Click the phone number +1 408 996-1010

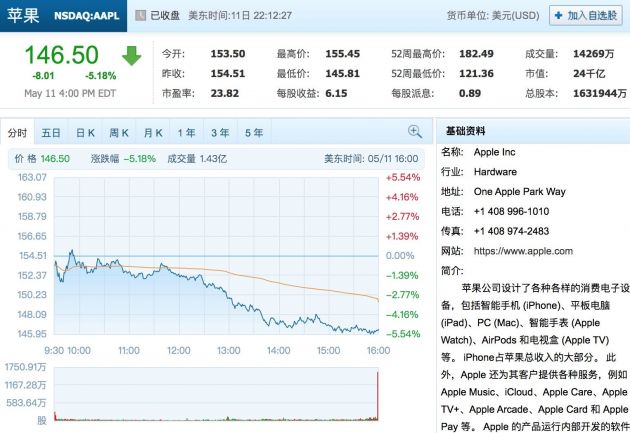click(511, 211)
